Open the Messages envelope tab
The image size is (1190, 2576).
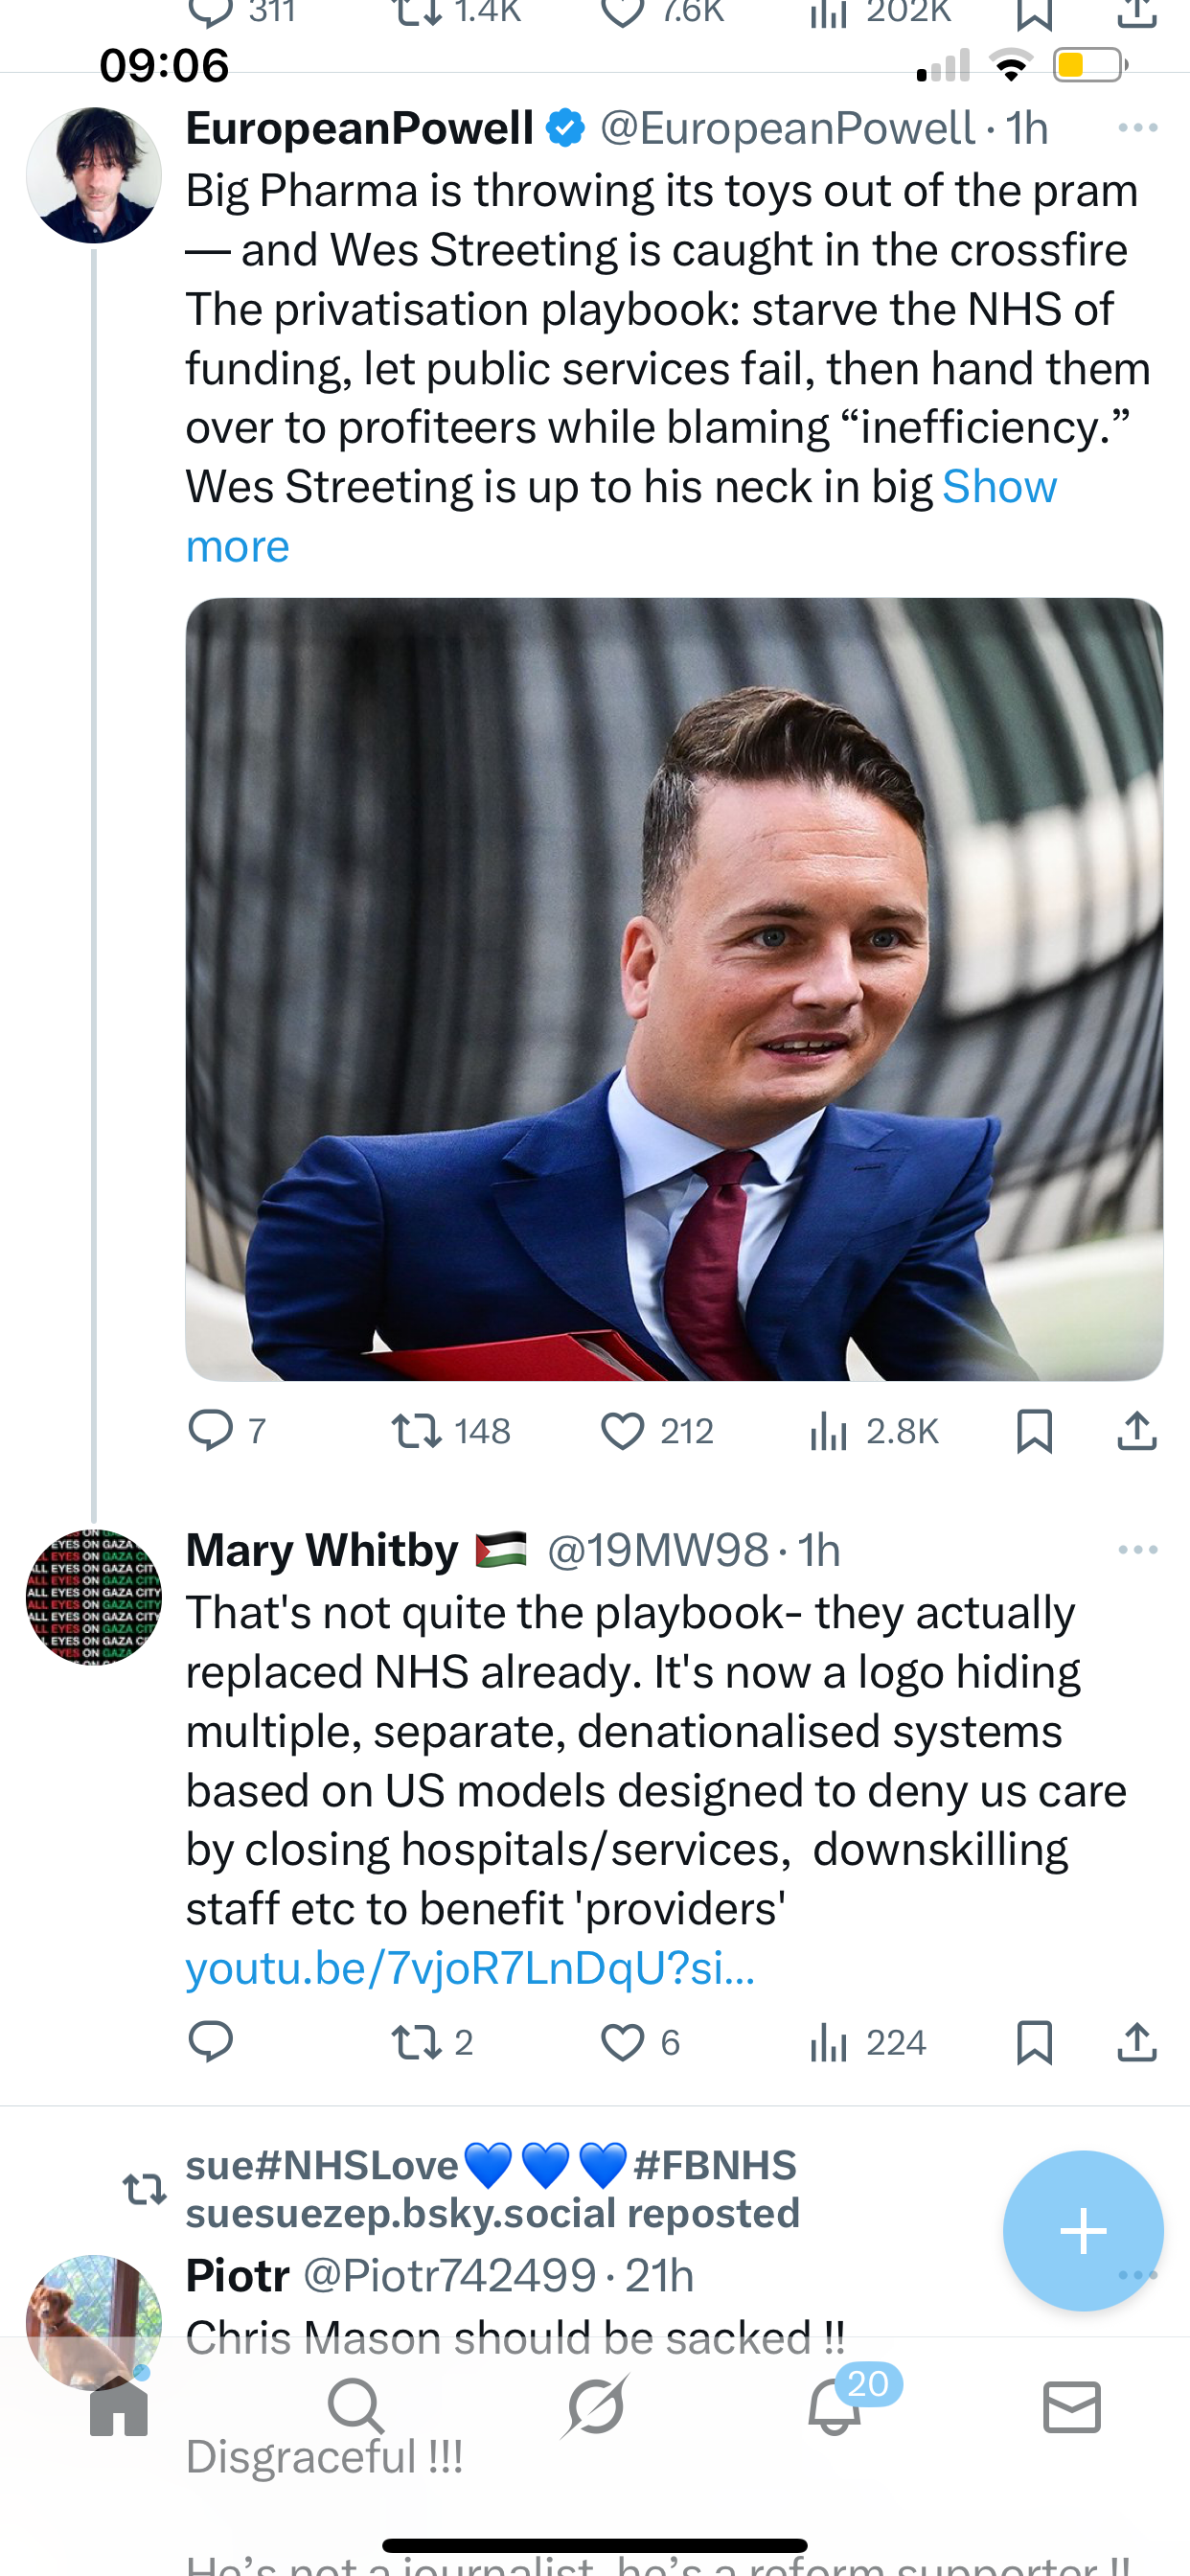(1072, 2406)
